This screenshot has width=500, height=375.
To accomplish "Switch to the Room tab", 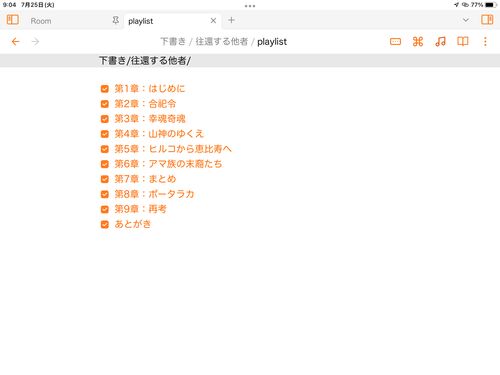I will (x=41, y=21).
